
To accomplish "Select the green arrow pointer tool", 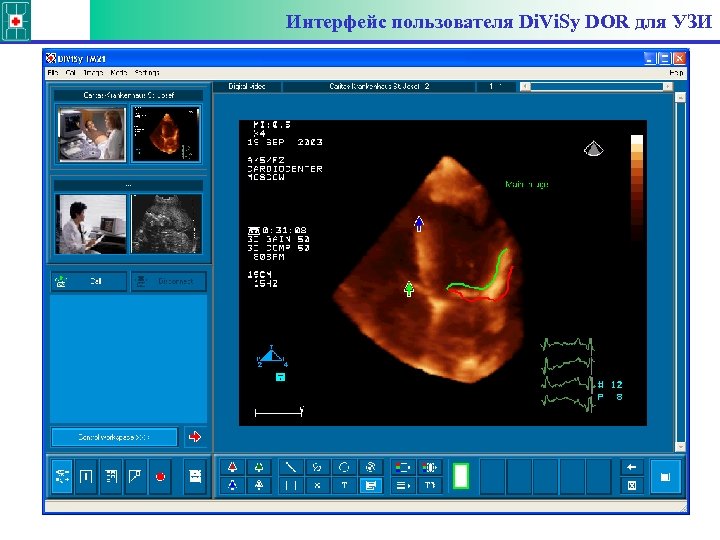I will (259, 467).
